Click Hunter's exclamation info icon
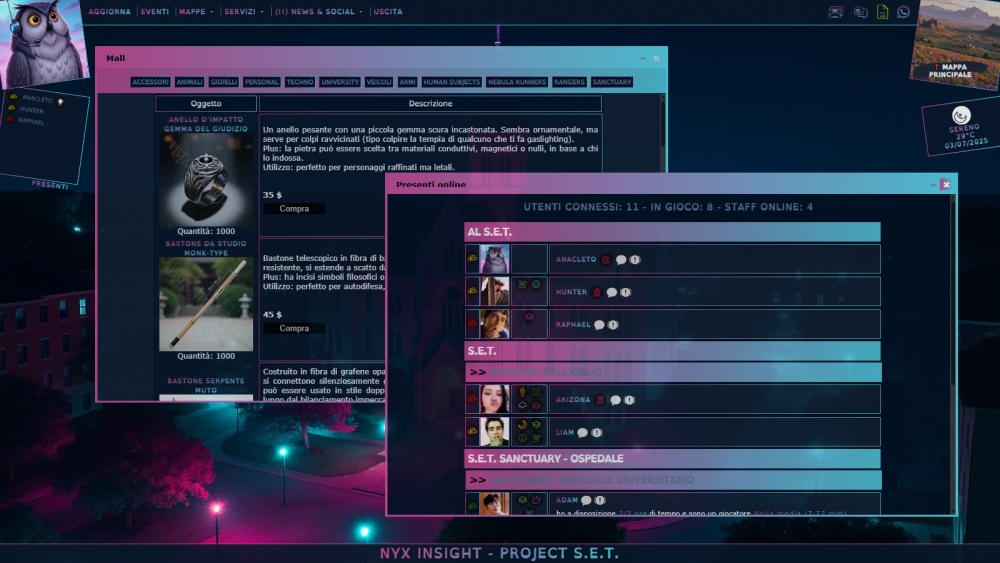 pyautogui.click(x=626, y=292)
